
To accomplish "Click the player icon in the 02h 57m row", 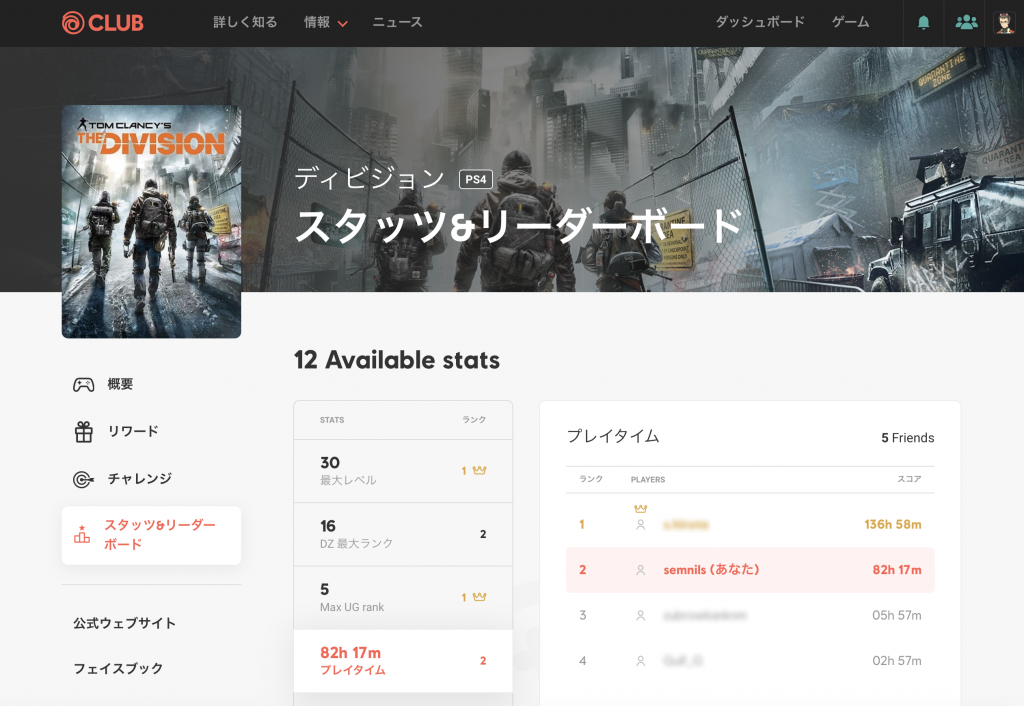I will pos(641,661).
